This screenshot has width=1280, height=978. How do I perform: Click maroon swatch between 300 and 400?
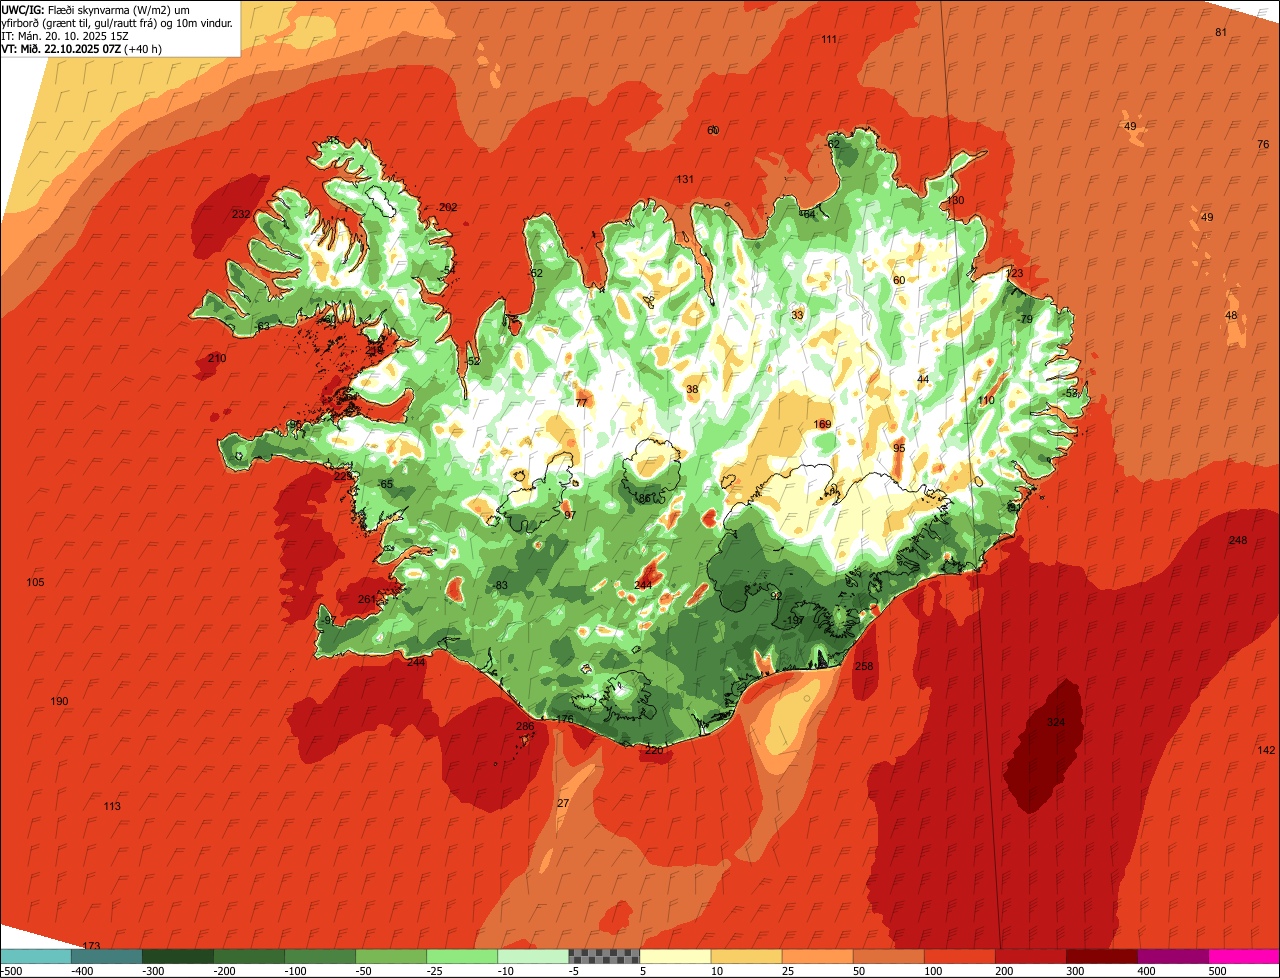pos(1100,955)
